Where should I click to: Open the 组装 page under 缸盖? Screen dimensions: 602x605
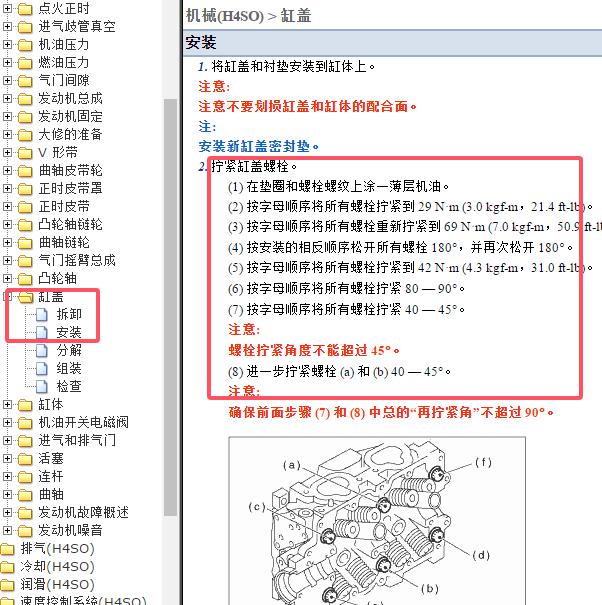coord(69,368)
